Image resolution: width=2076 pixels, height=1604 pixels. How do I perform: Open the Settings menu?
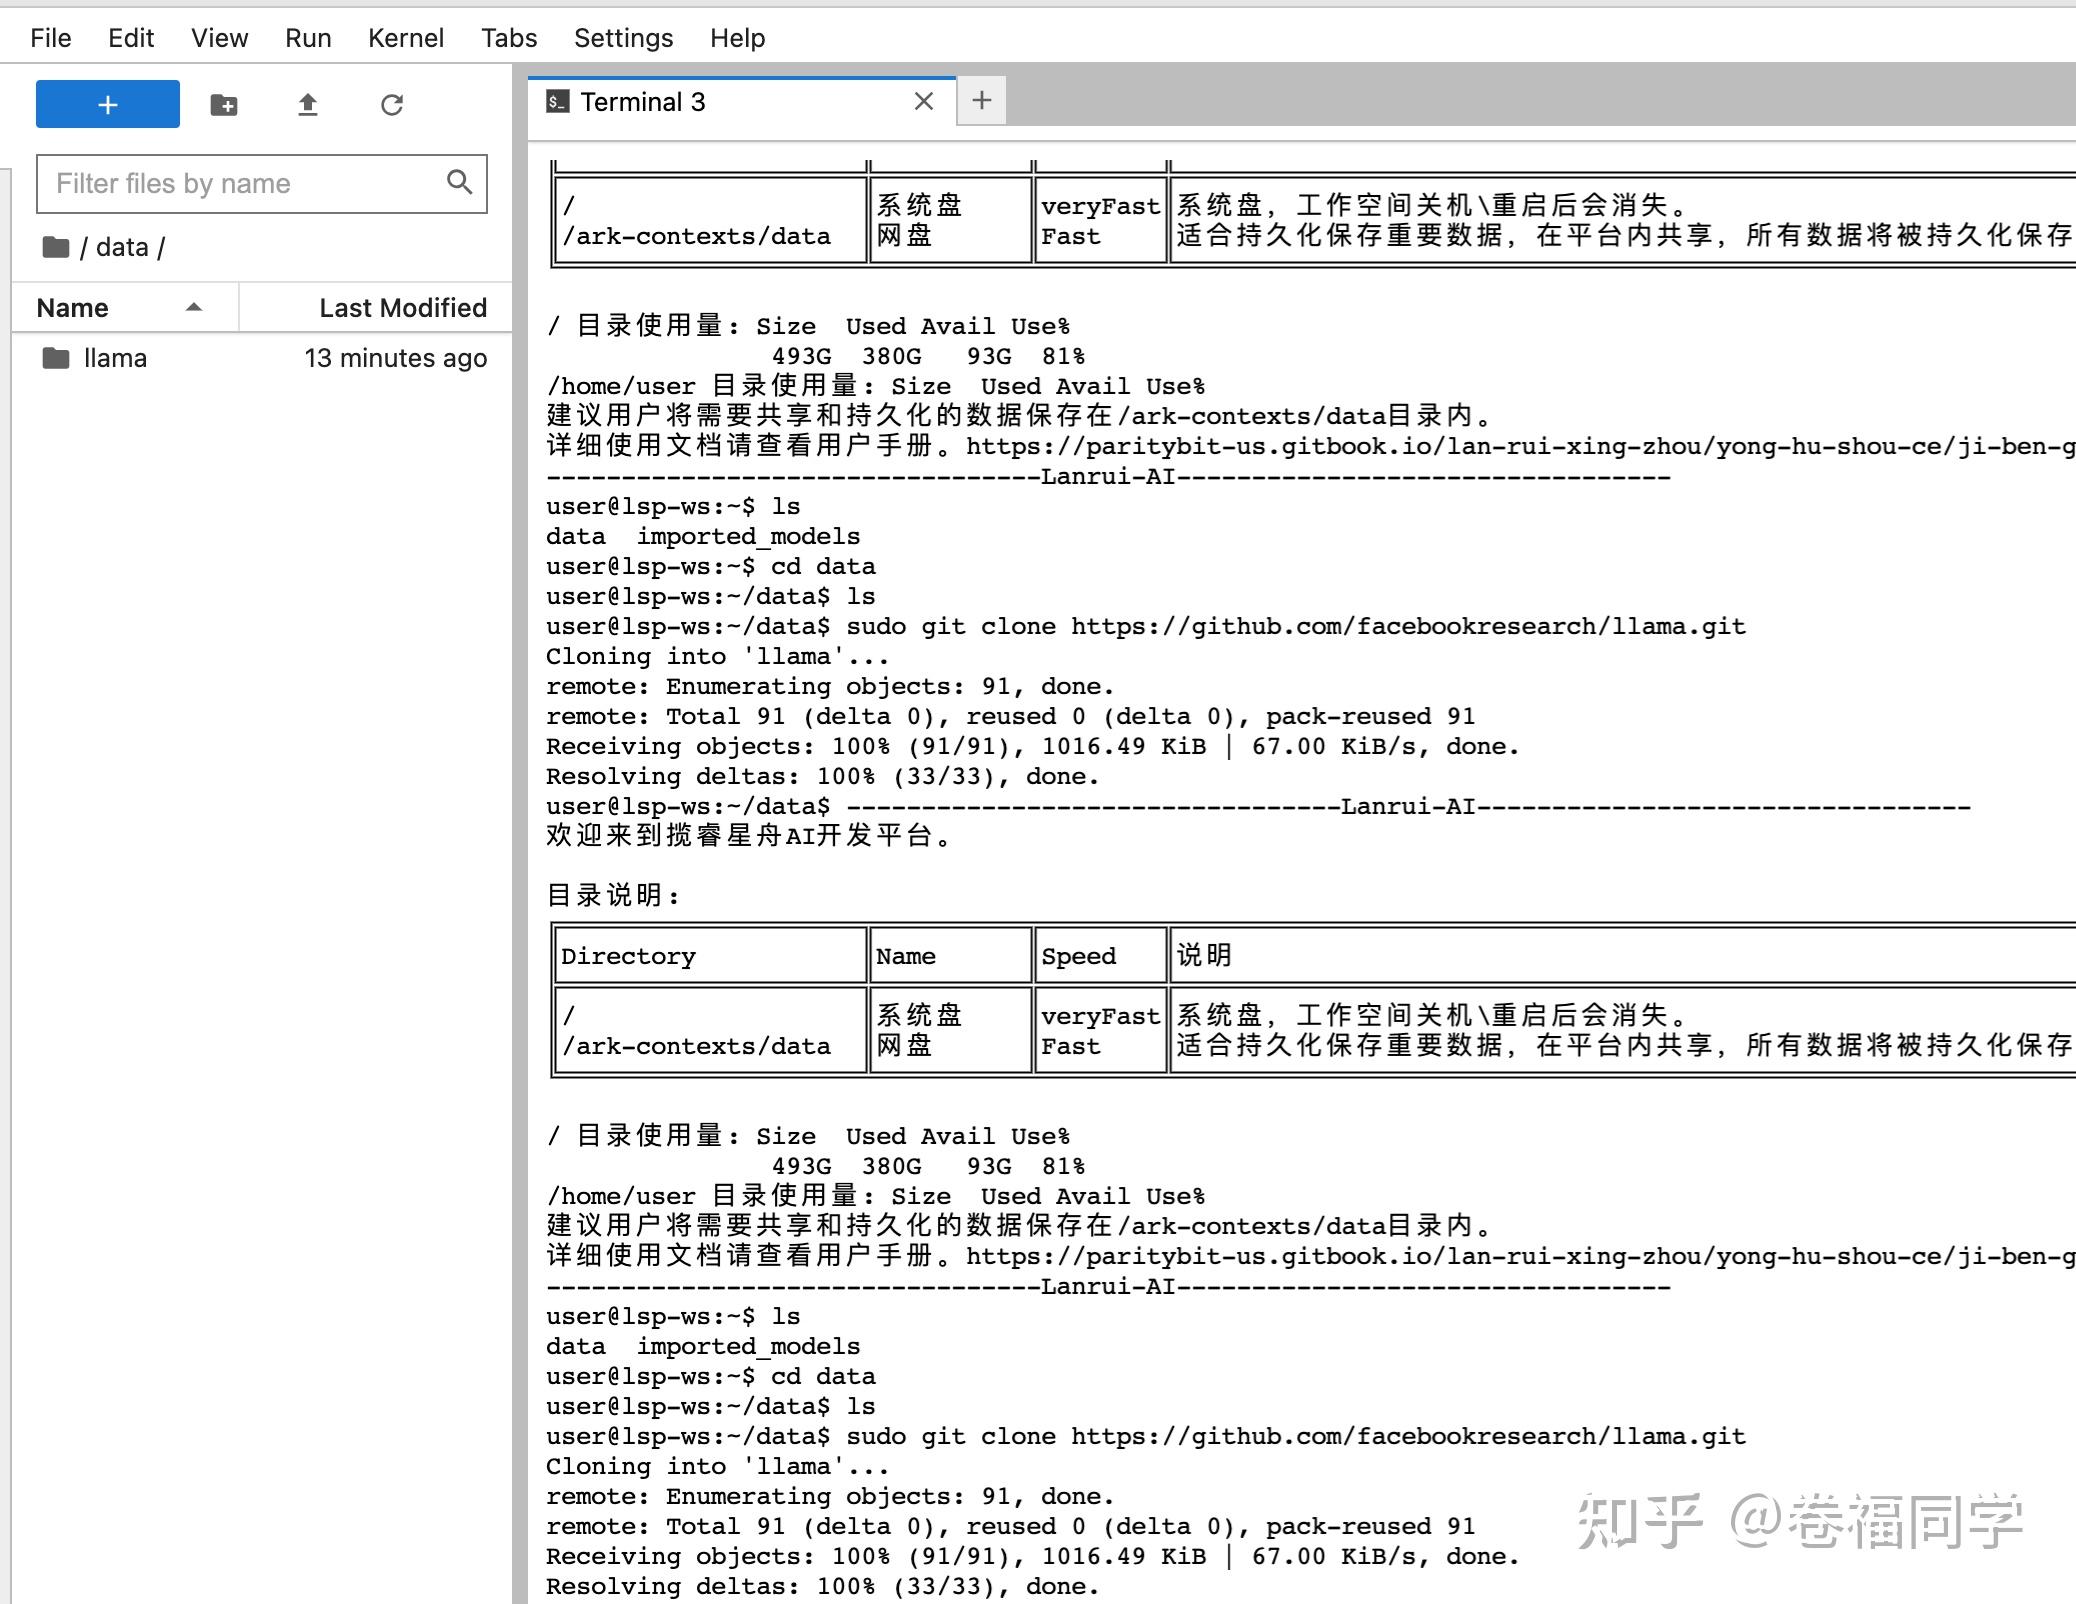tap(622, 37)
